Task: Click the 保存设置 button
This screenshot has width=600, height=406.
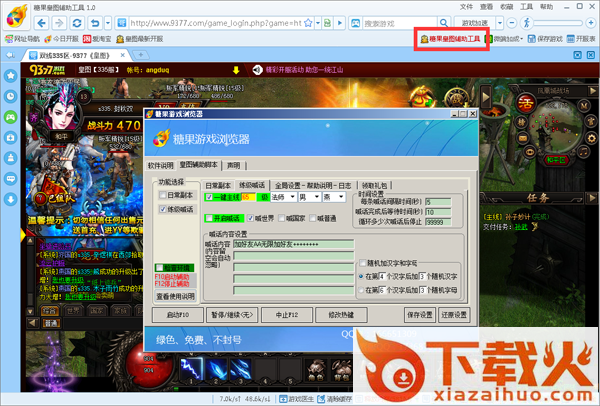Action: click(420, 315)
